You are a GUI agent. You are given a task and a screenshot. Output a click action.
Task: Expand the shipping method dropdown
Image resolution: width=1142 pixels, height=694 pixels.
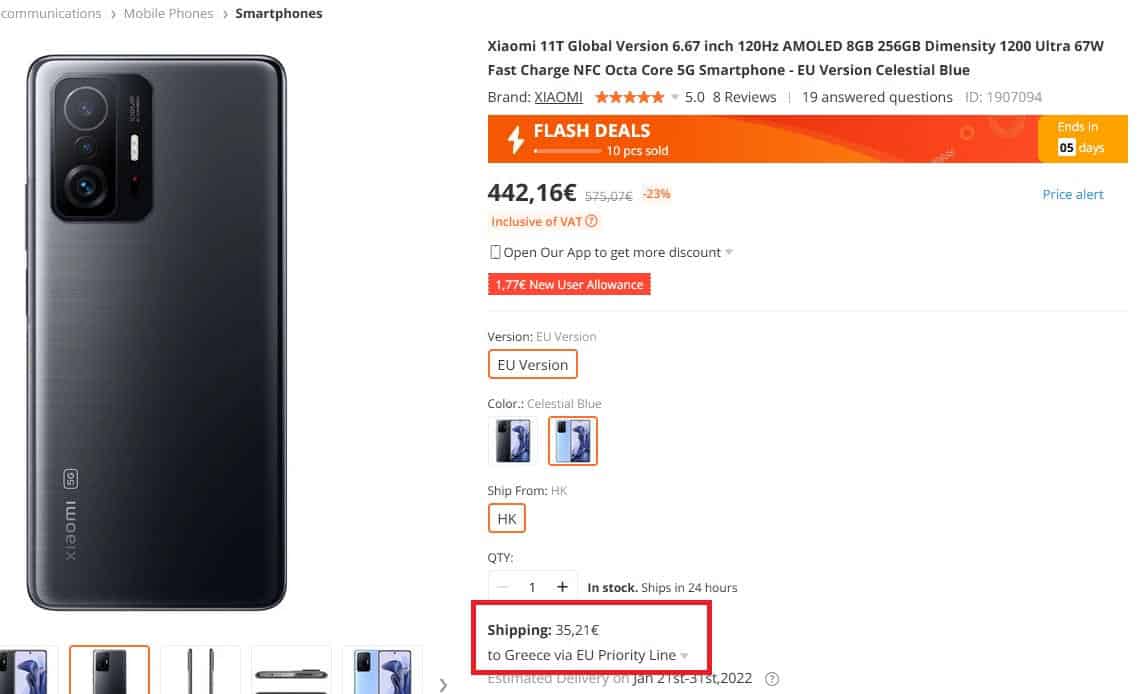point(685,656)
